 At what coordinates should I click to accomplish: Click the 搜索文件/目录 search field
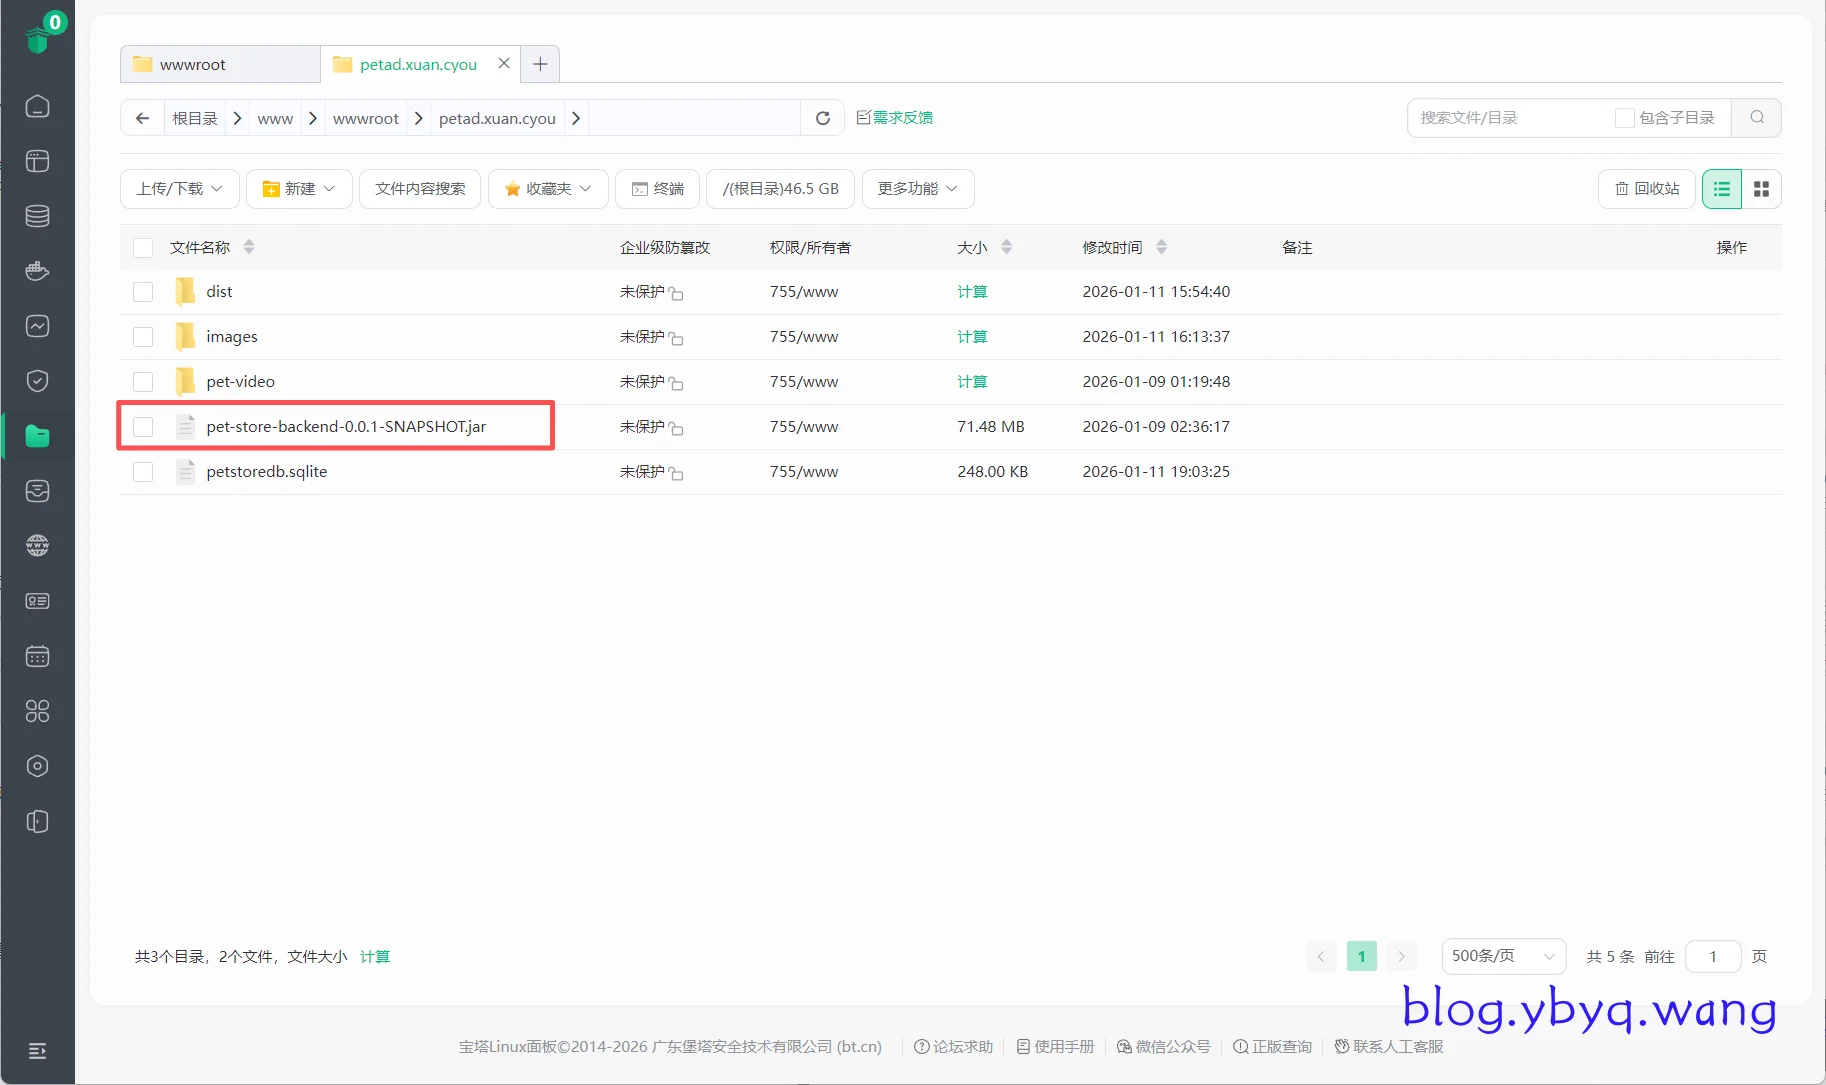1508,118
